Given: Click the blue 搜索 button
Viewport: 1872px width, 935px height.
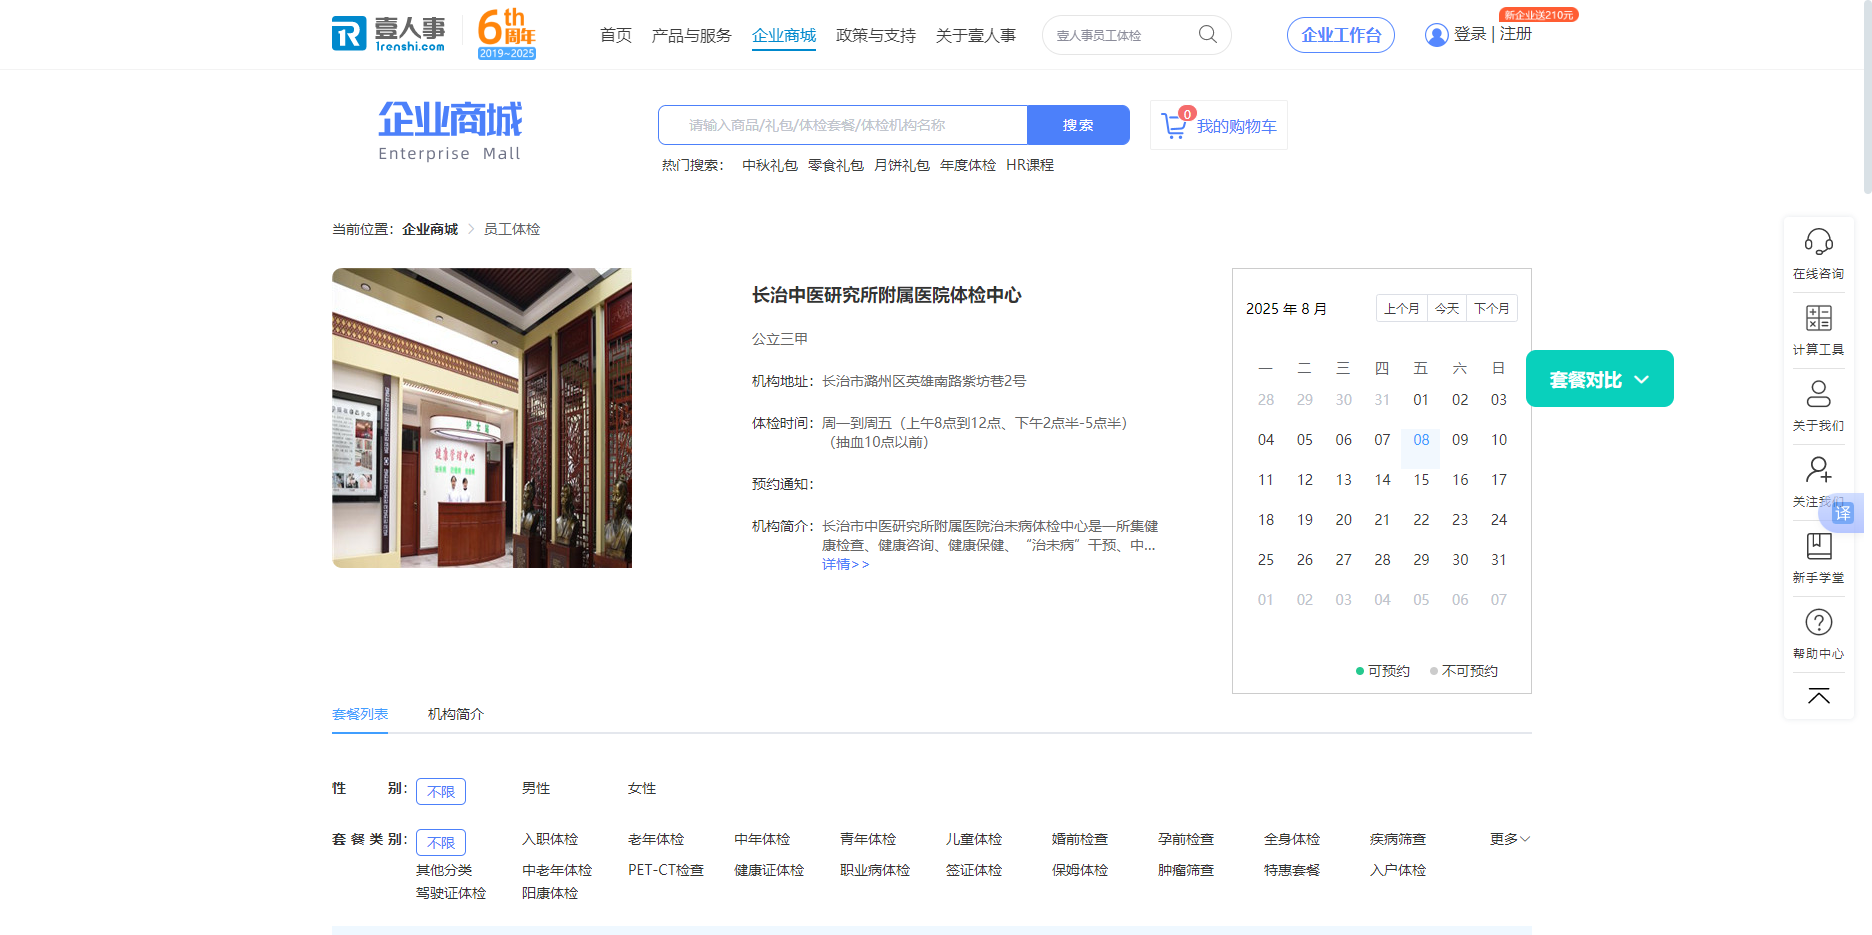Looking at the screenshot, I should [1078, 125].
